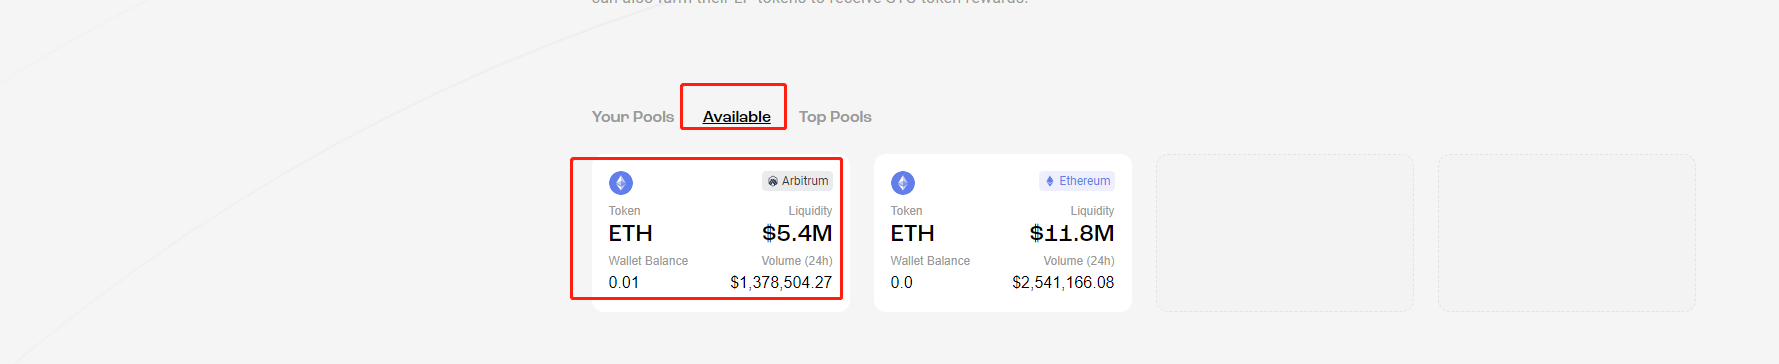Image resolution: width=1779 pixels, height=364 pixels.
Task: Open the Top Pools tab
Action: [x=835, y=117]
